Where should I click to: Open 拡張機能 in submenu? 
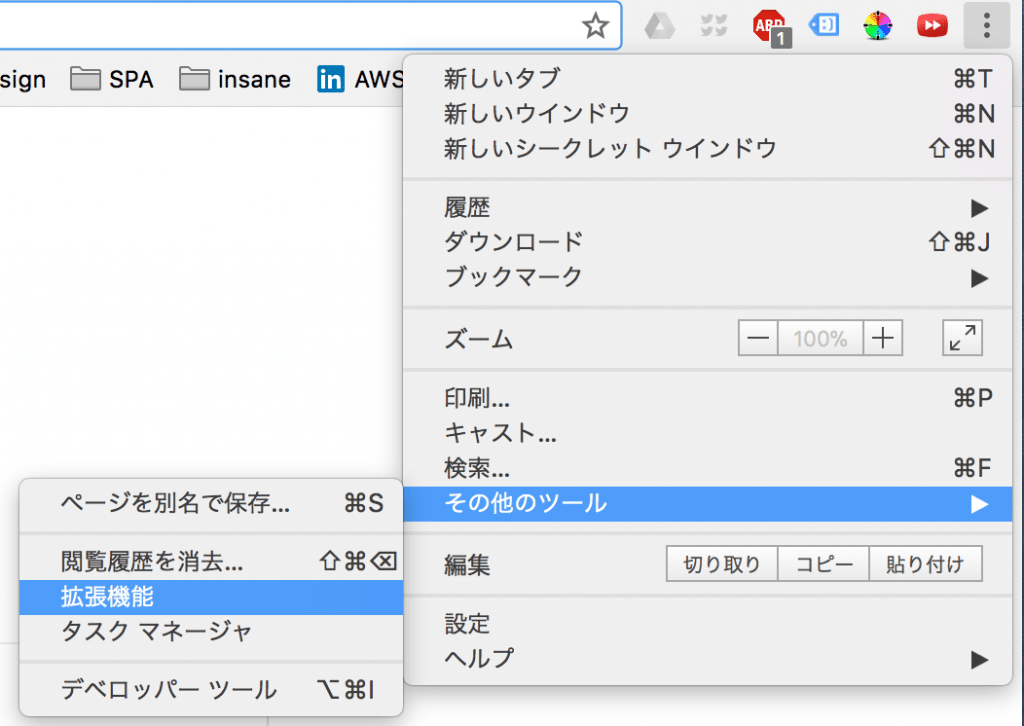point(211,597)
